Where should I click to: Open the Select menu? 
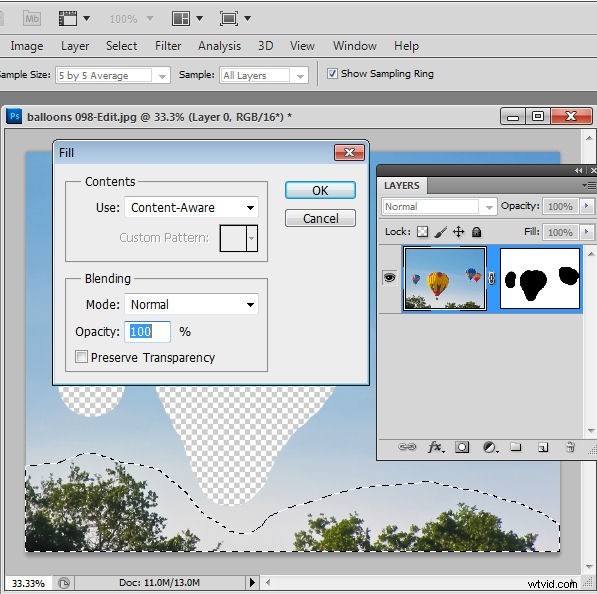pyautogui.click(x=121, y=46)
